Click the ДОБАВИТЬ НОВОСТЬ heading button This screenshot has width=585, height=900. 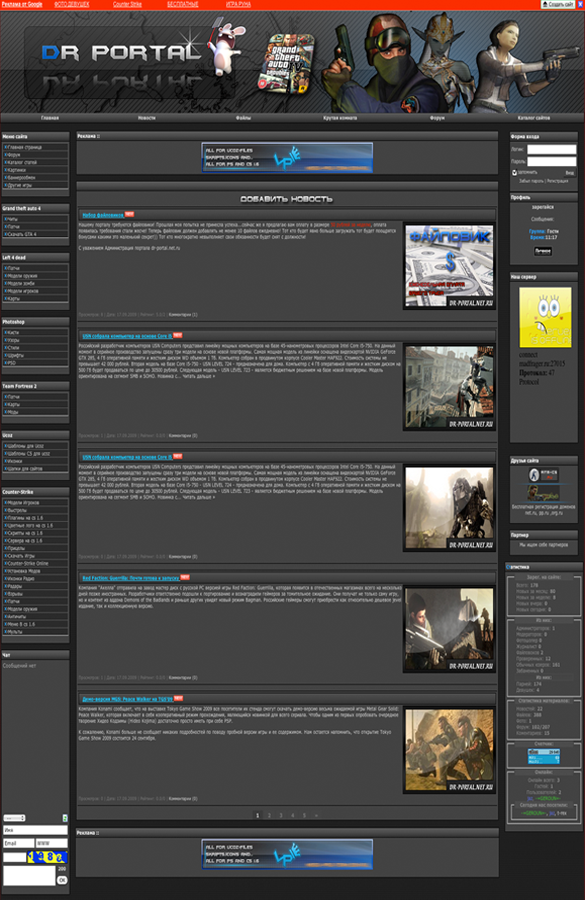coord(286,199)
